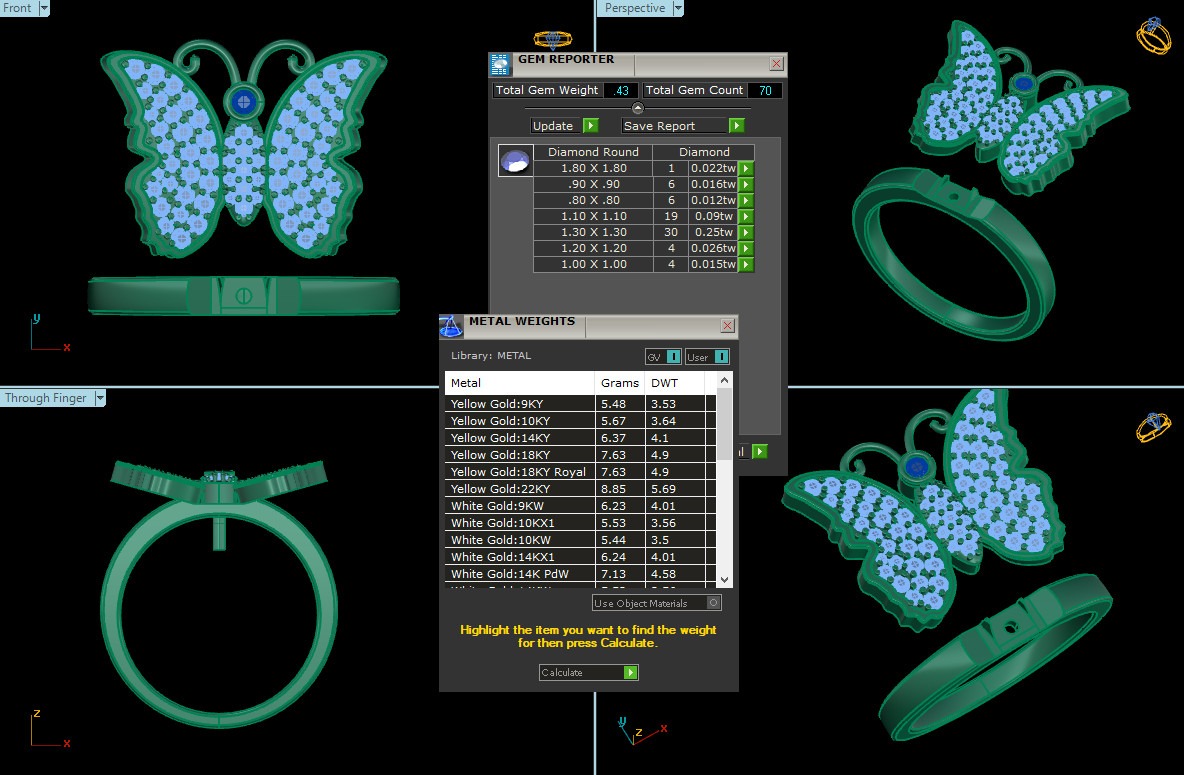Screen dimensions: 1184x775
Task: Select the Diamond Round gem thumbnail
Action: point(515,161)
